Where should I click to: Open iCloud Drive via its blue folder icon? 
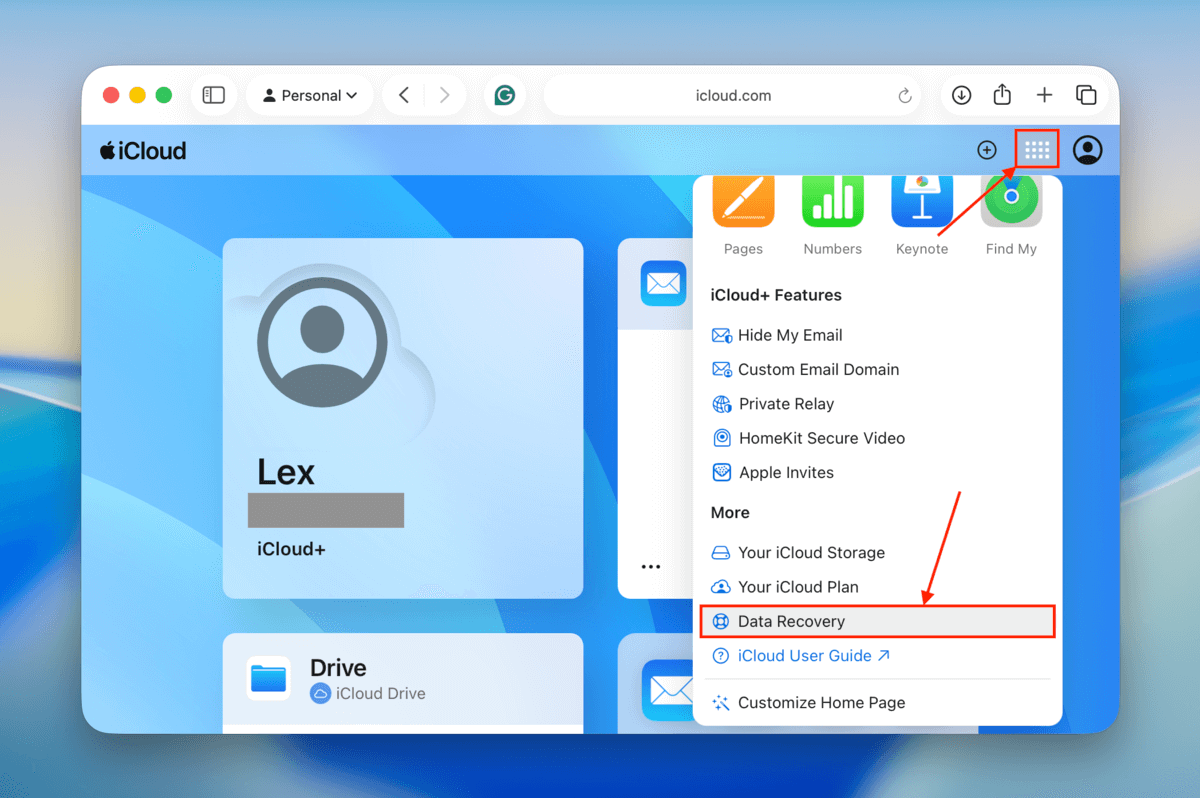(268, 677)
